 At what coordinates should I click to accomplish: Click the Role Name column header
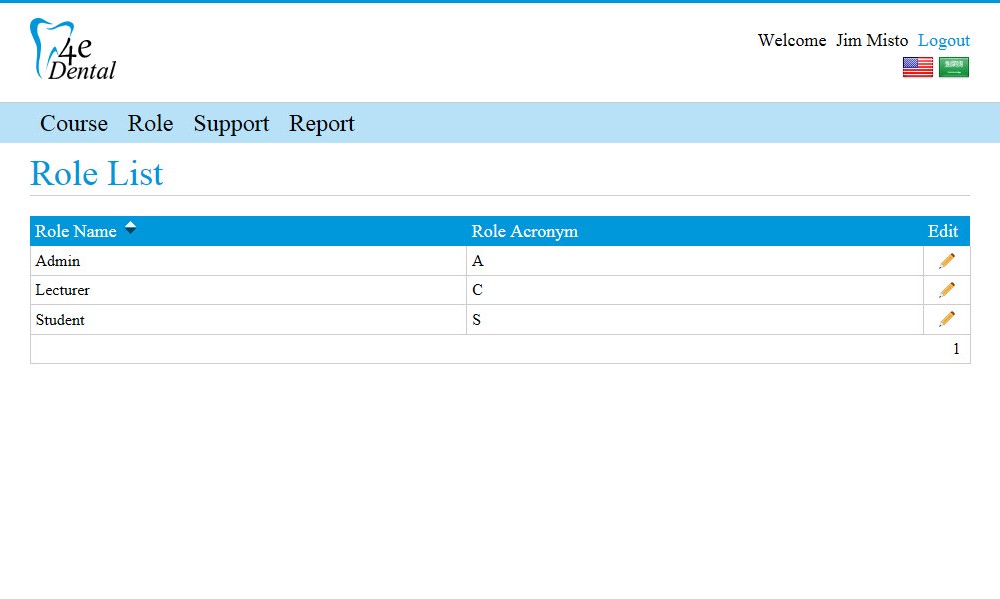coord(75,231)
